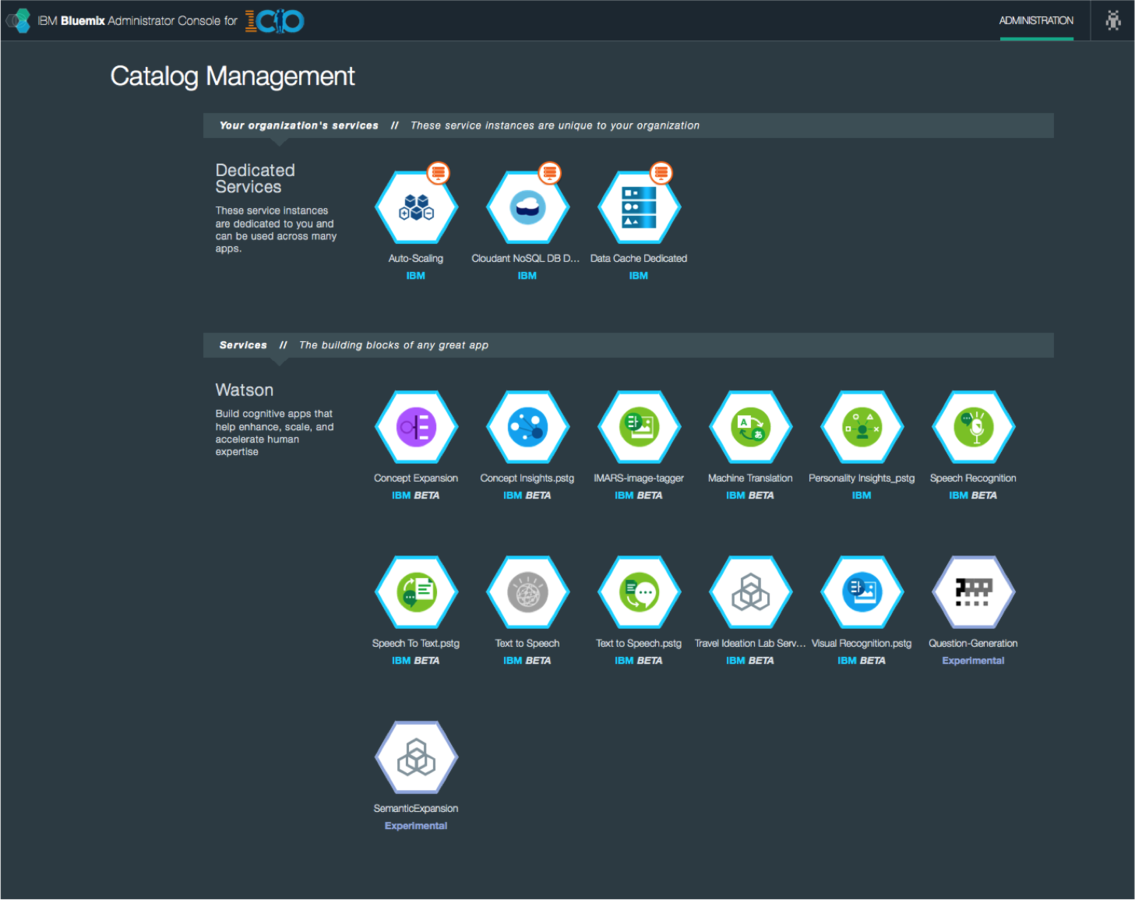Open the SemanticExpansion service icon
Screen dimensions: 1135x900
pyautogui.click(x=416, y=757)
